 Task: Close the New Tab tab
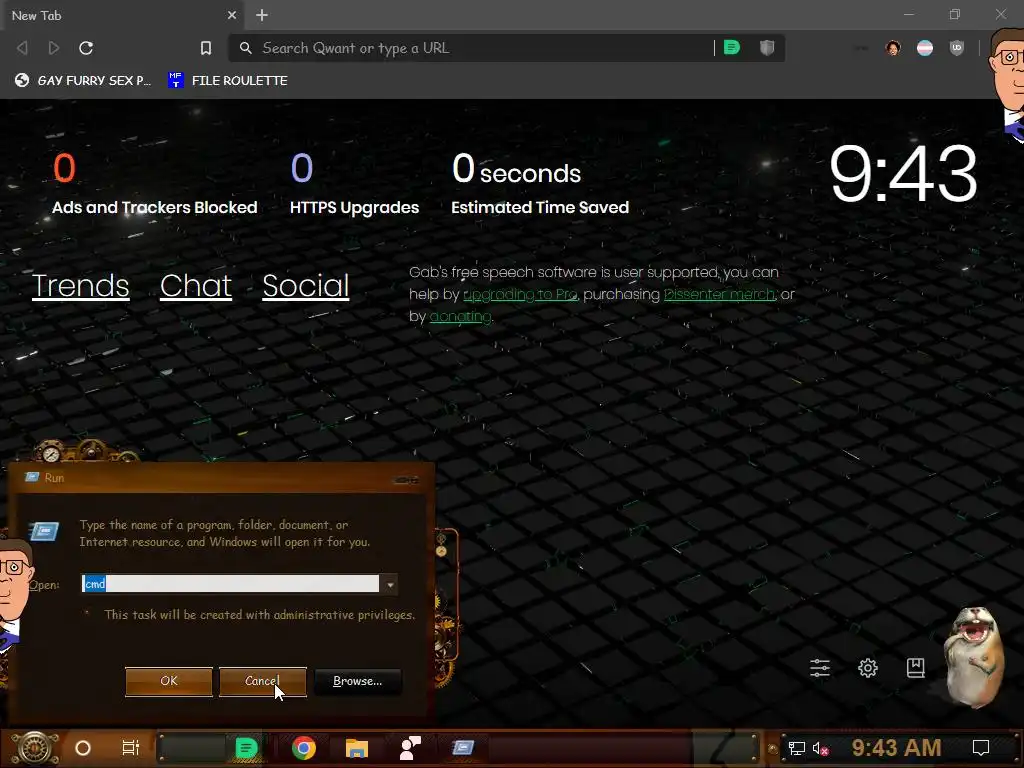(231, 15)
